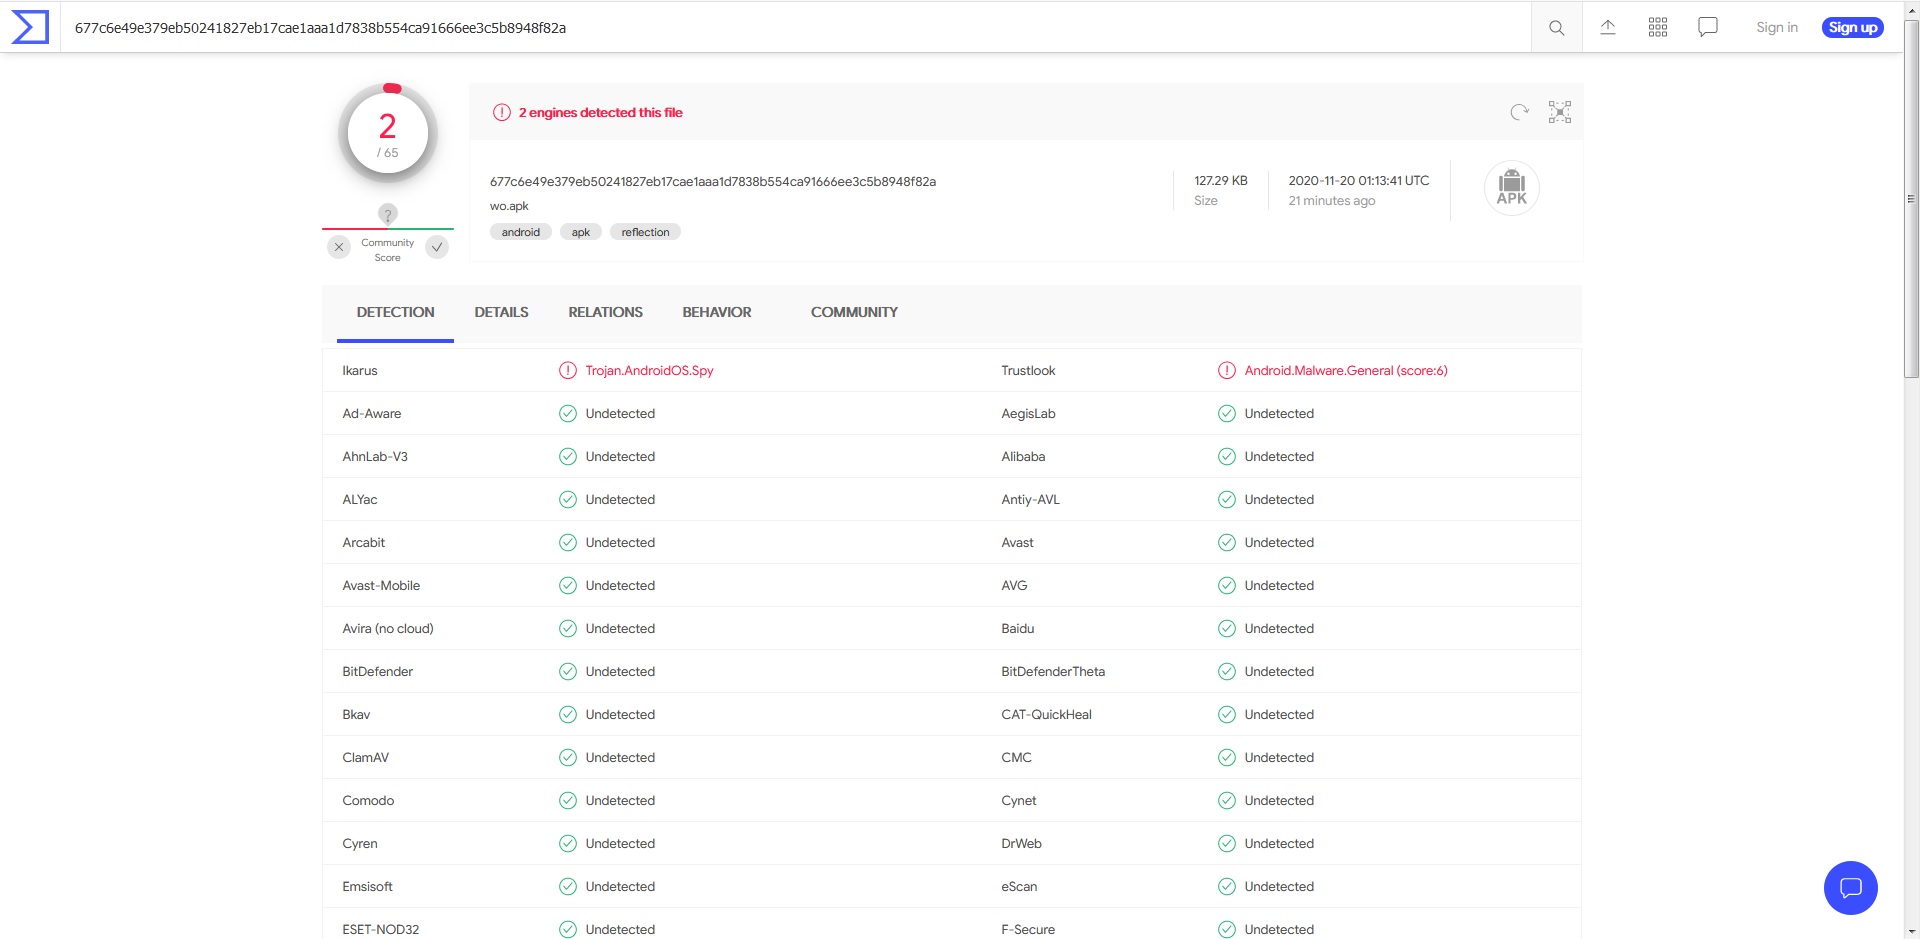Click the Android.Malware.General (score:6) text
Image resolution: width=1920 pixels, height=939 pixels.
pyautogui.click(x=1346, y=371)
